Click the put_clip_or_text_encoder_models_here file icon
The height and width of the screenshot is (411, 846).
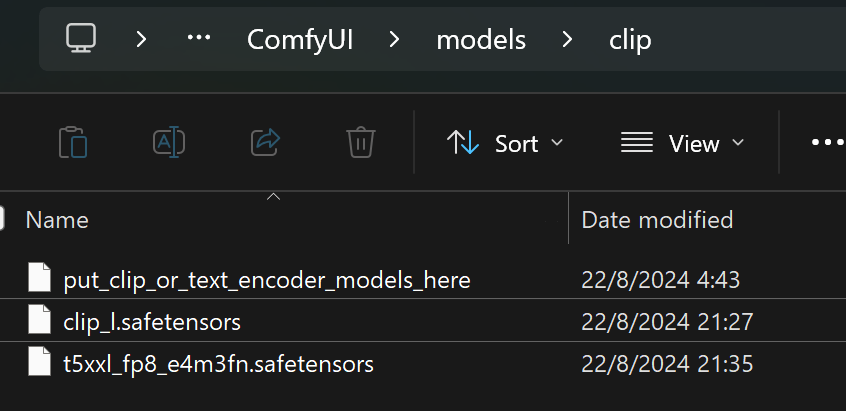(39, 277)
